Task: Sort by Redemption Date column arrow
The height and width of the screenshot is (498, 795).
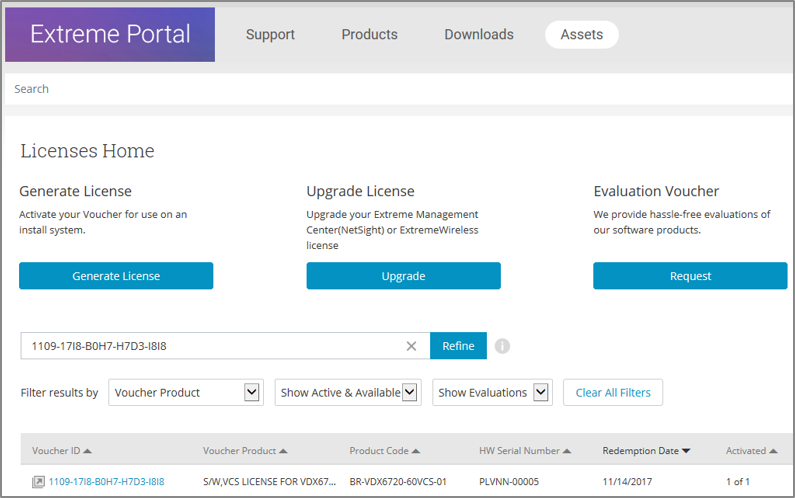Action: click(687, 451)
